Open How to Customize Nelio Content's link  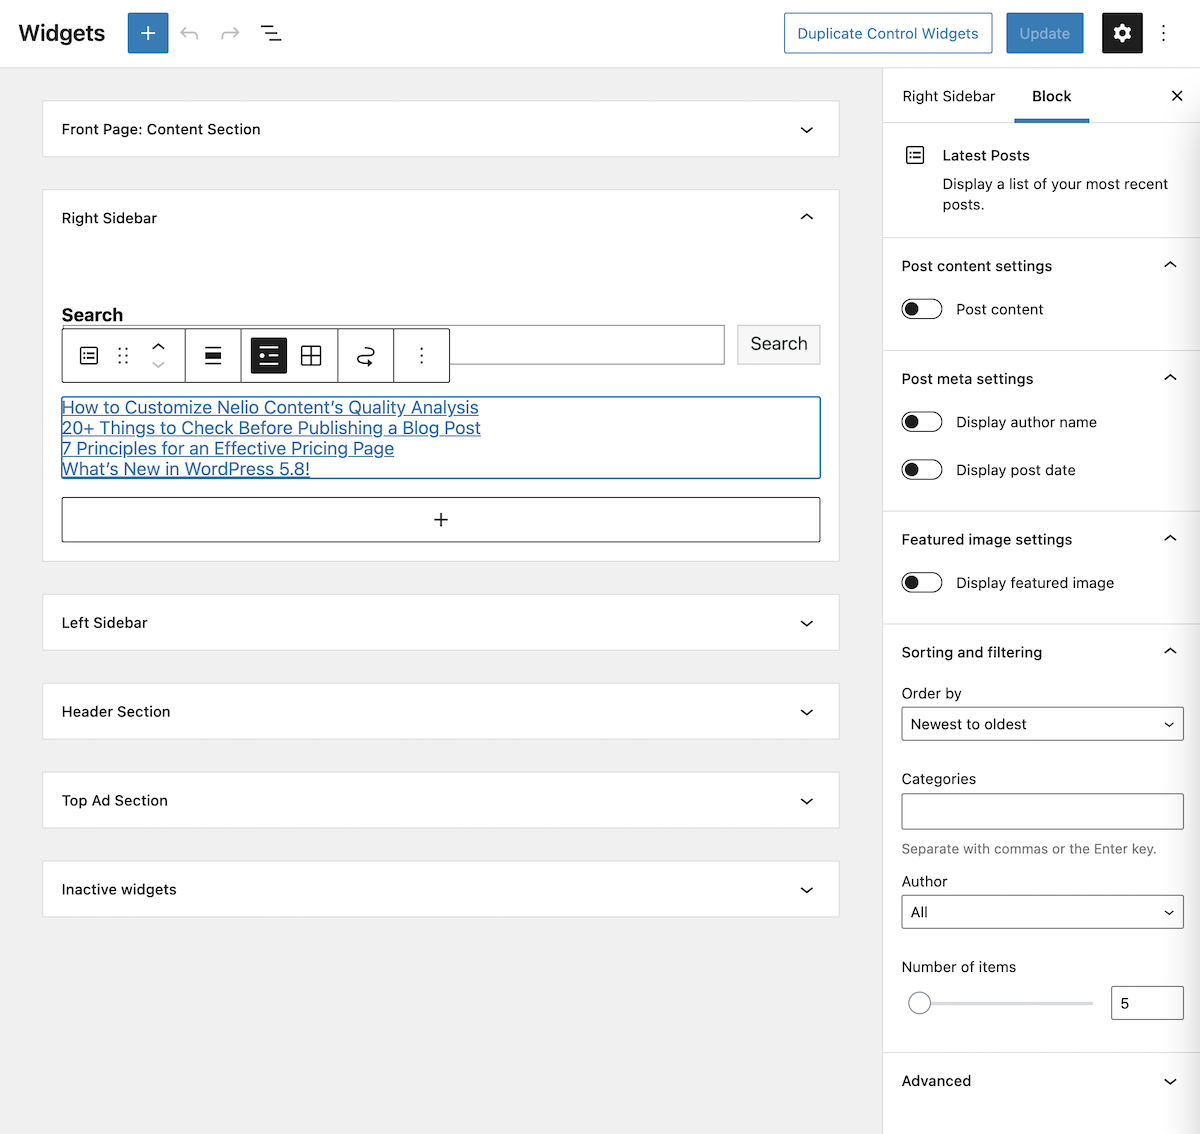coord(270,407)
